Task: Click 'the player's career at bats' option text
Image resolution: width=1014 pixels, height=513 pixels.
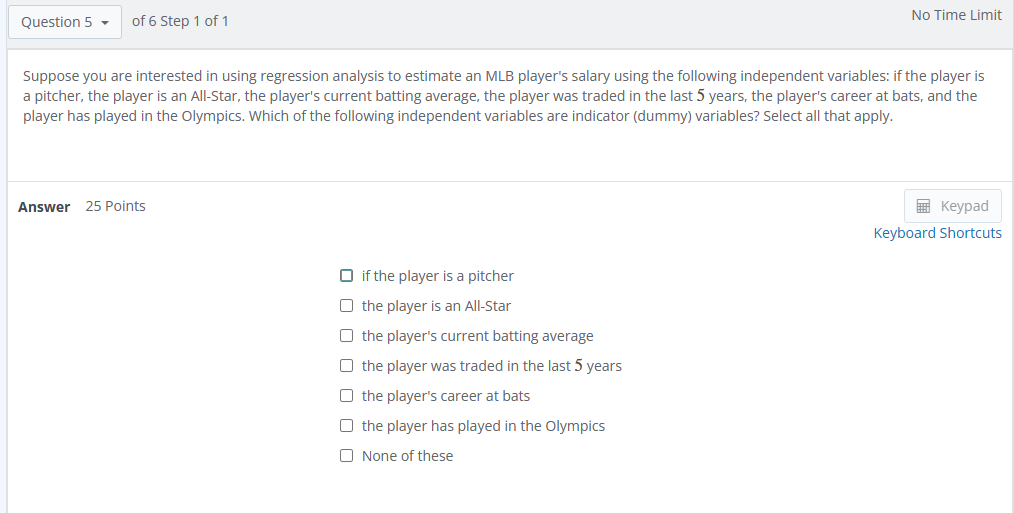Action: click(445, 396)
